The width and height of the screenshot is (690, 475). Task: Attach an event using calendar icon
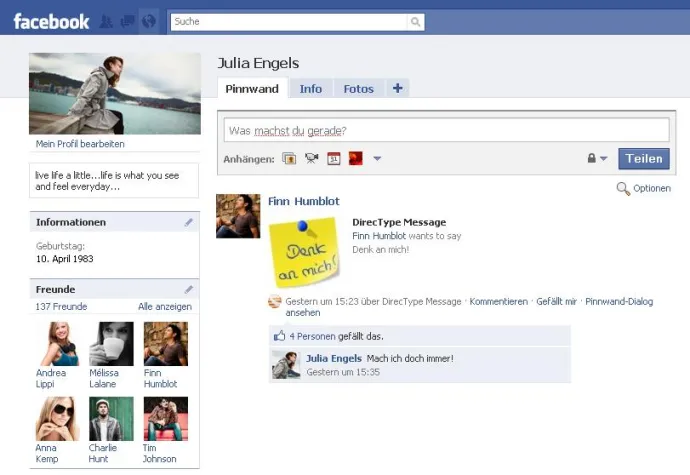coord(333,158)
